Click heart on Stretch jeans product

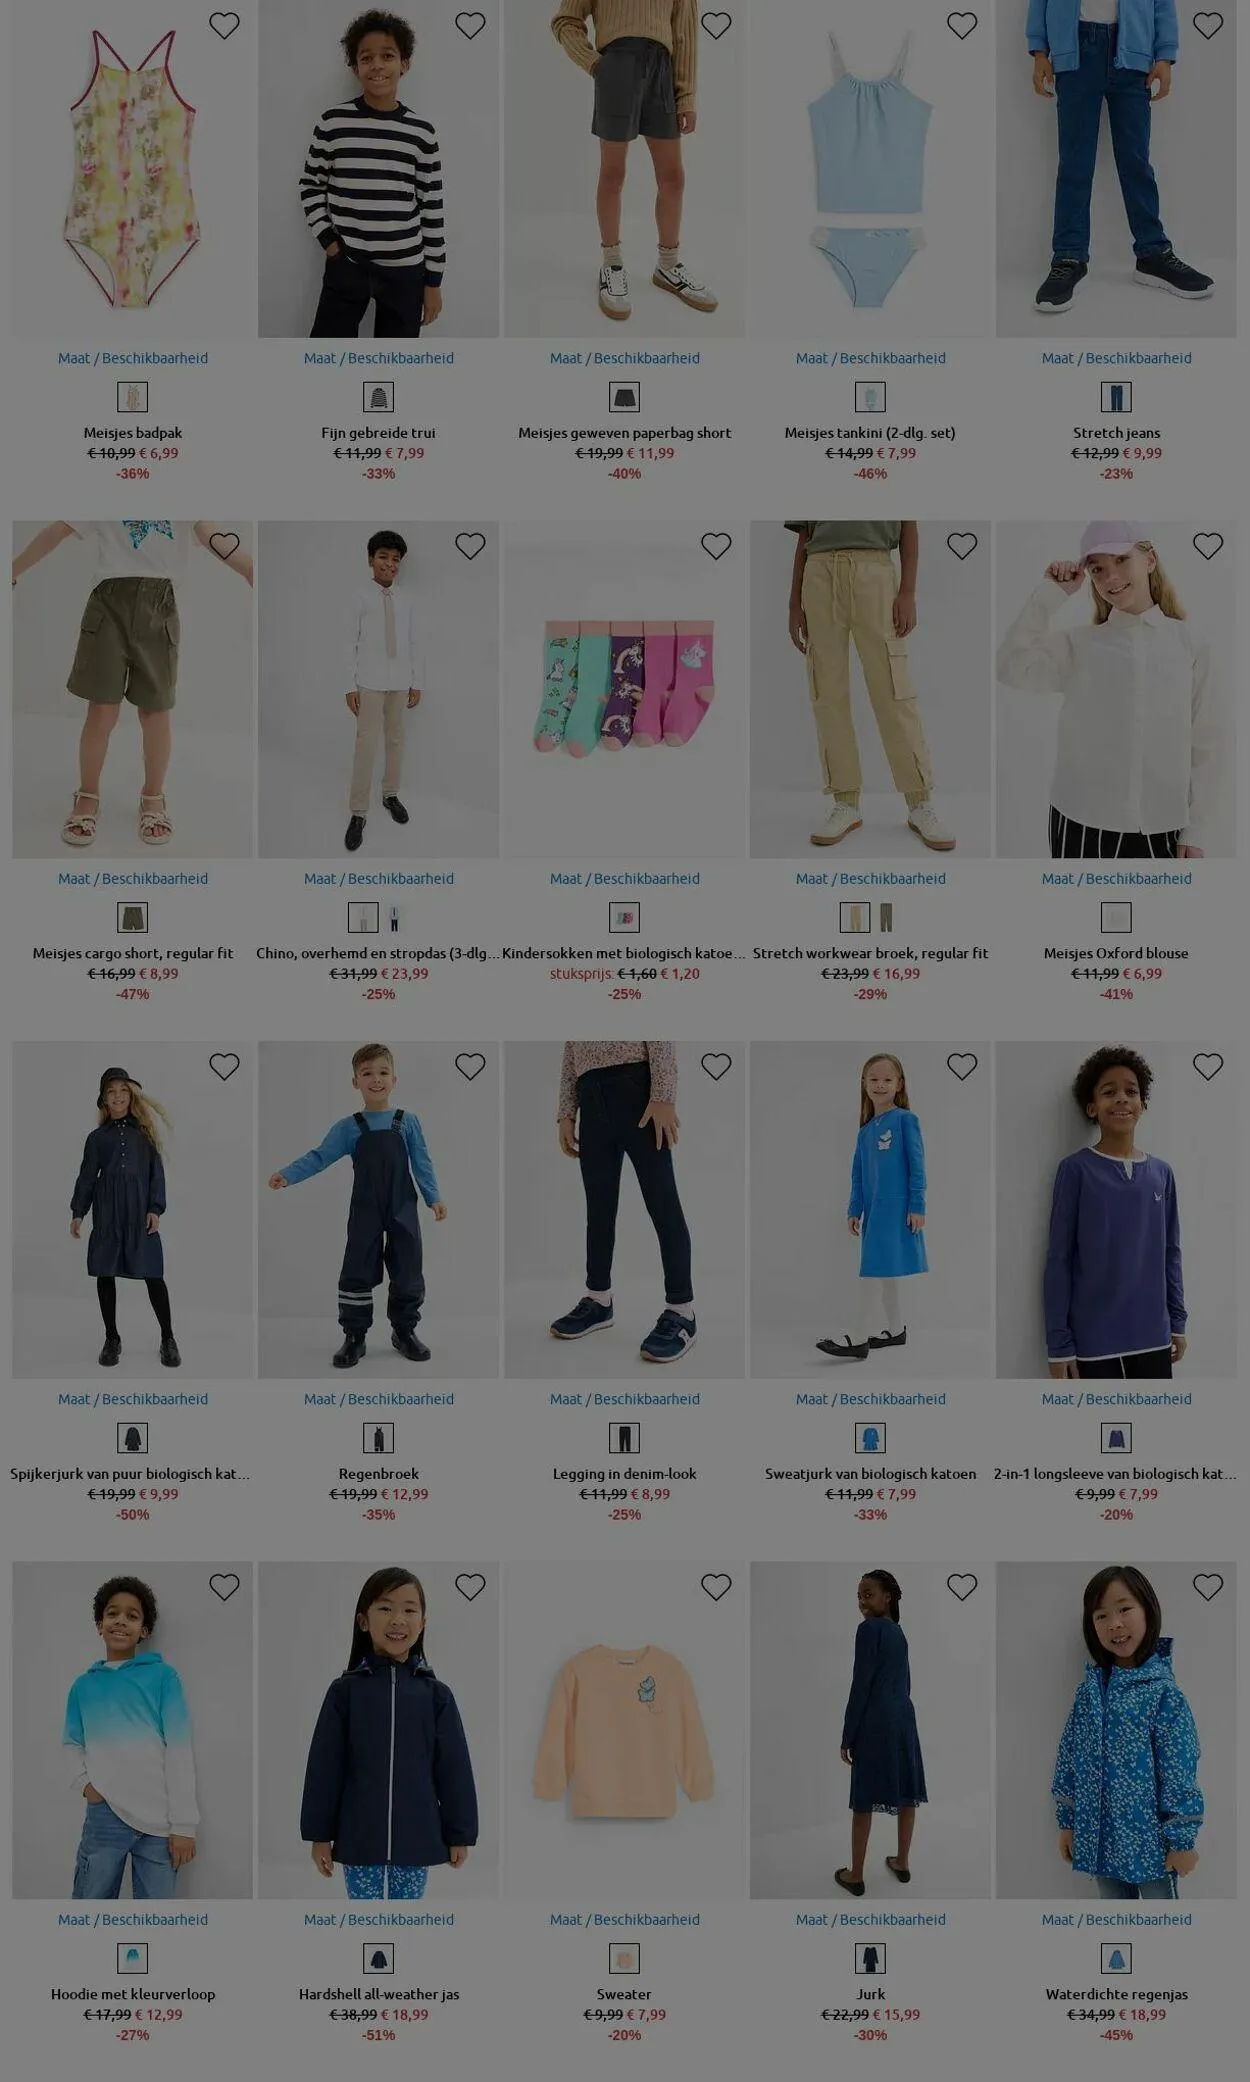click(1208, 26)
